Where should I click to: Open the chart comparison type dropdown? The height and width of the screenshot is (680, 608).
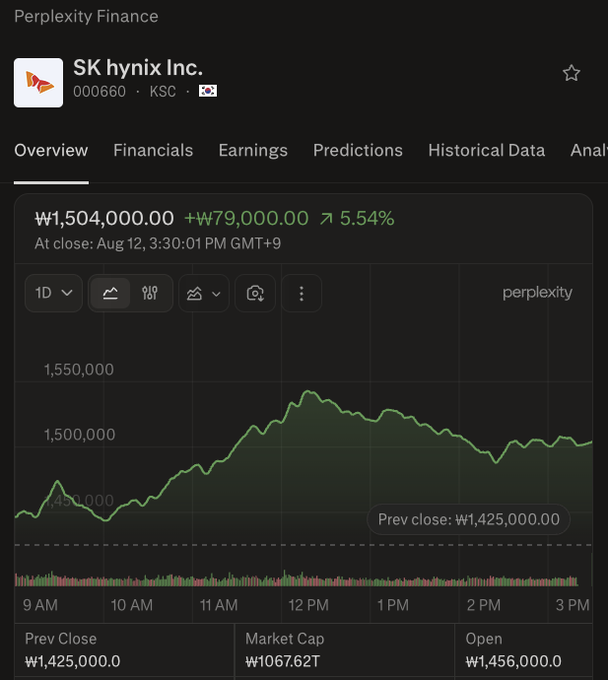pos(203,294)
